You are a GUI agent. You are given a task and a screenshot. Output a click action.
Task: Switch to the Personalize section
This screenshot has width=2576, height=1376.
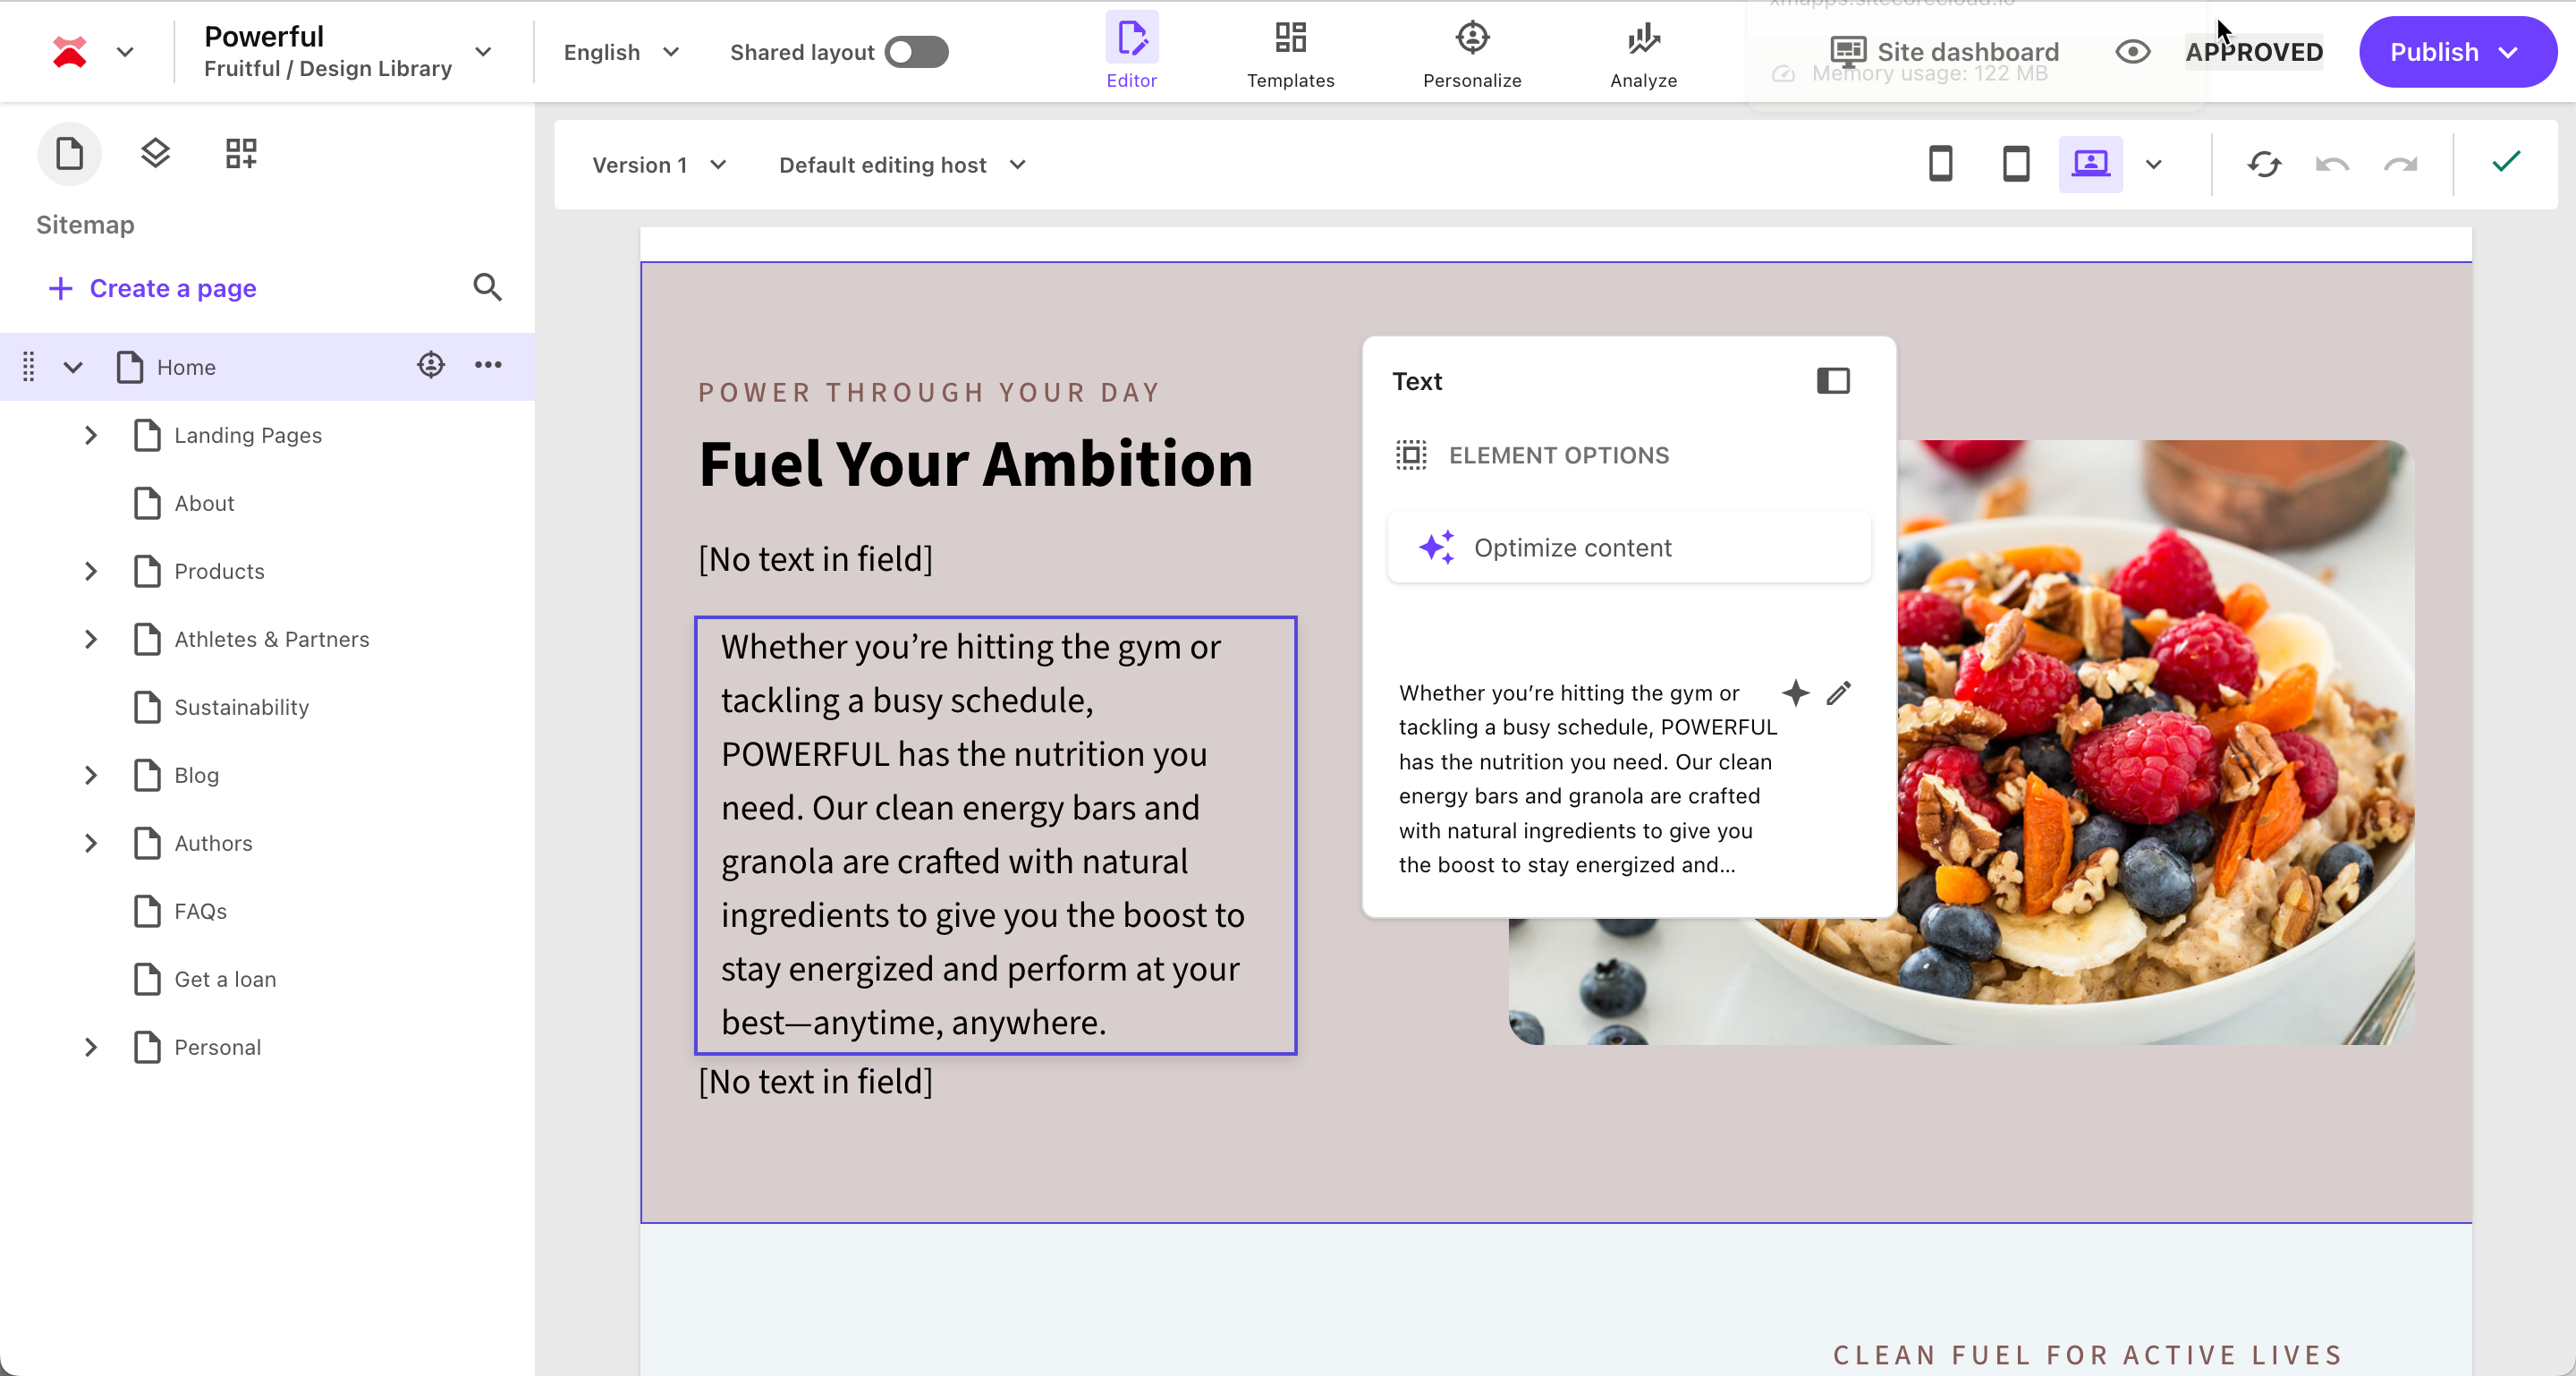click(x=1472, y=52)
